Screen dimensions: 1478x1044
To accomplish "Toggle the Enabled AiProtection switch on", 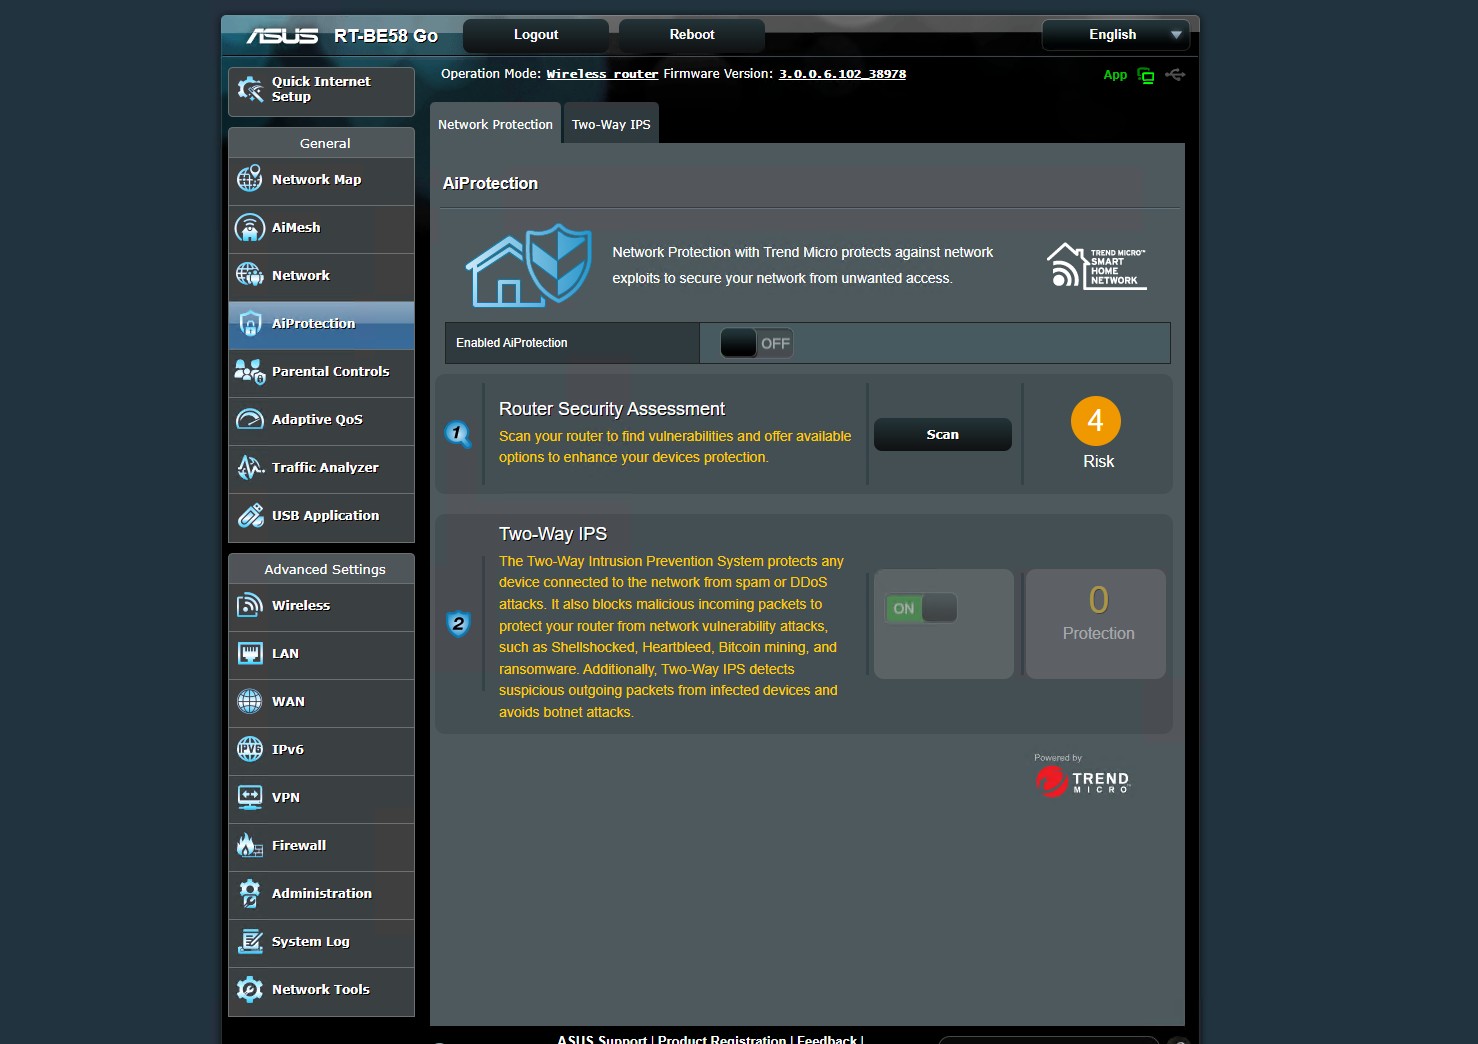I will pos(756,343).
